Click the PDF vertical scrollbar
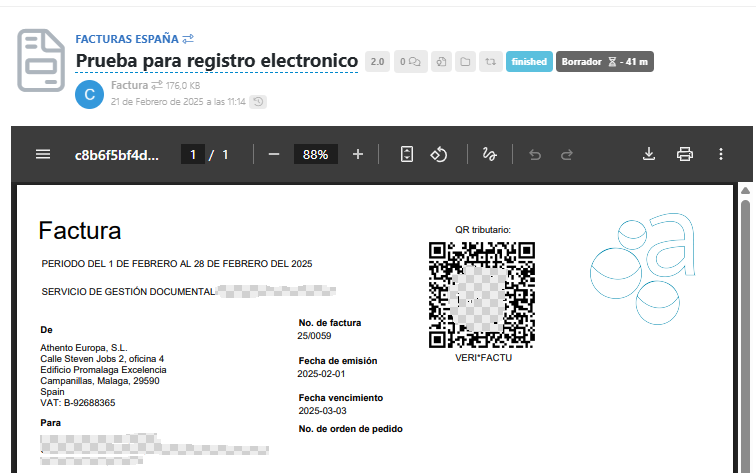Viewport: 756px width, 473px height. 745,300
